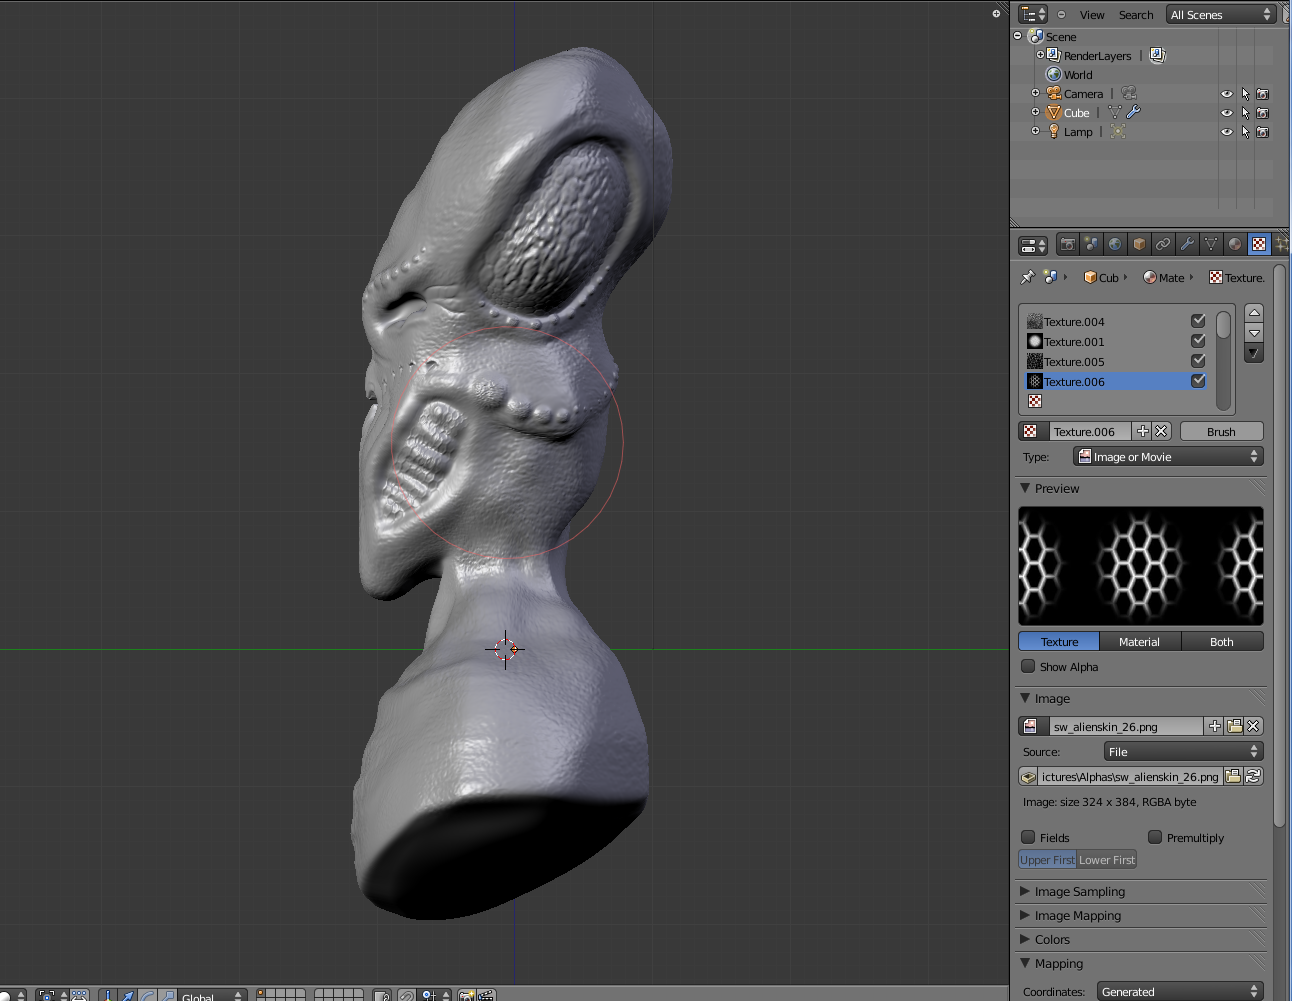Toggle Camera visibility eye icon

coord(1227,94)
